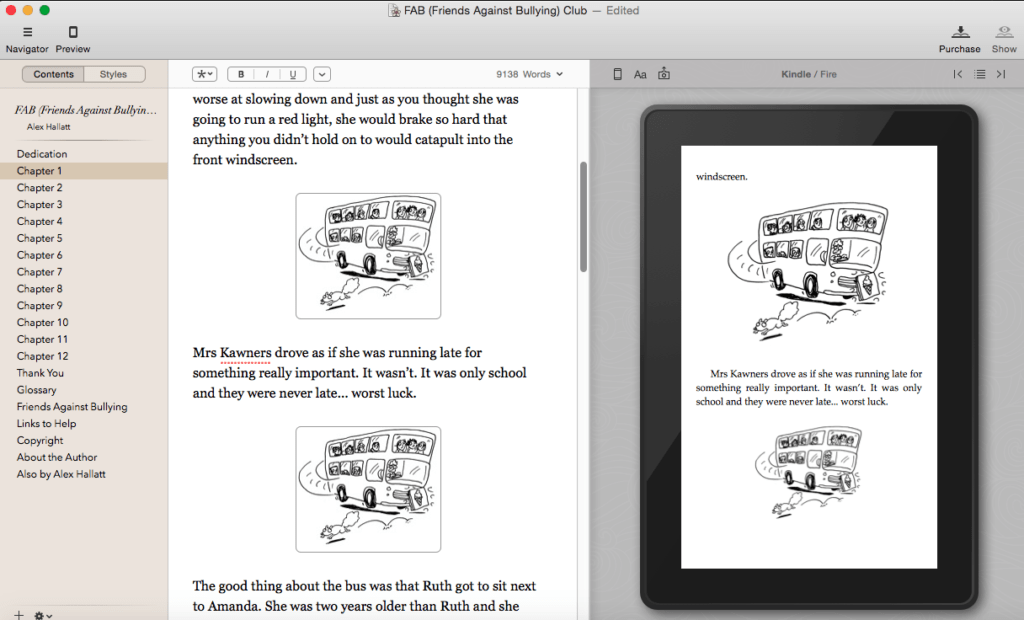Open preview table of contents list

pyautogui.click(x=980, y=74)
